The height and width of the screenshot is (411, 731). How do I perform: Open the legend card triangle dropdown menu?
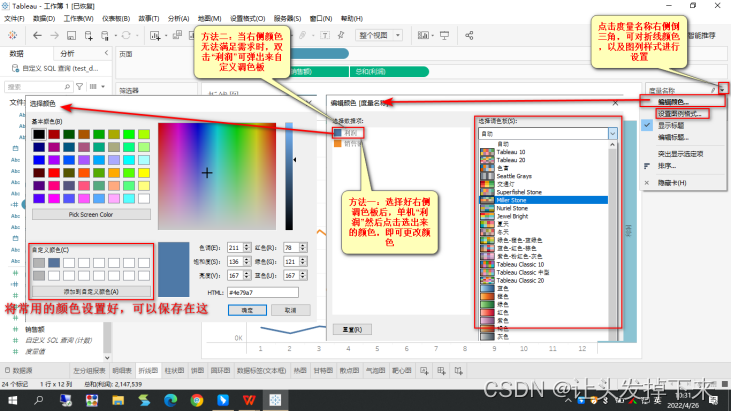click(723, 88)
